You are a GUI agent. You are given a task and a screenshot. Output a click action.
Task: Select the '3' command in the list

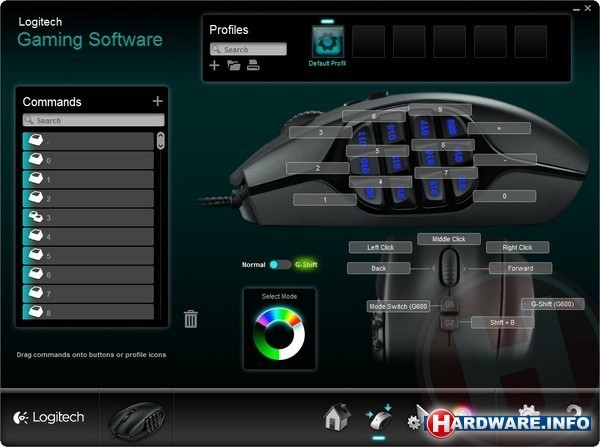click(88, 217)
